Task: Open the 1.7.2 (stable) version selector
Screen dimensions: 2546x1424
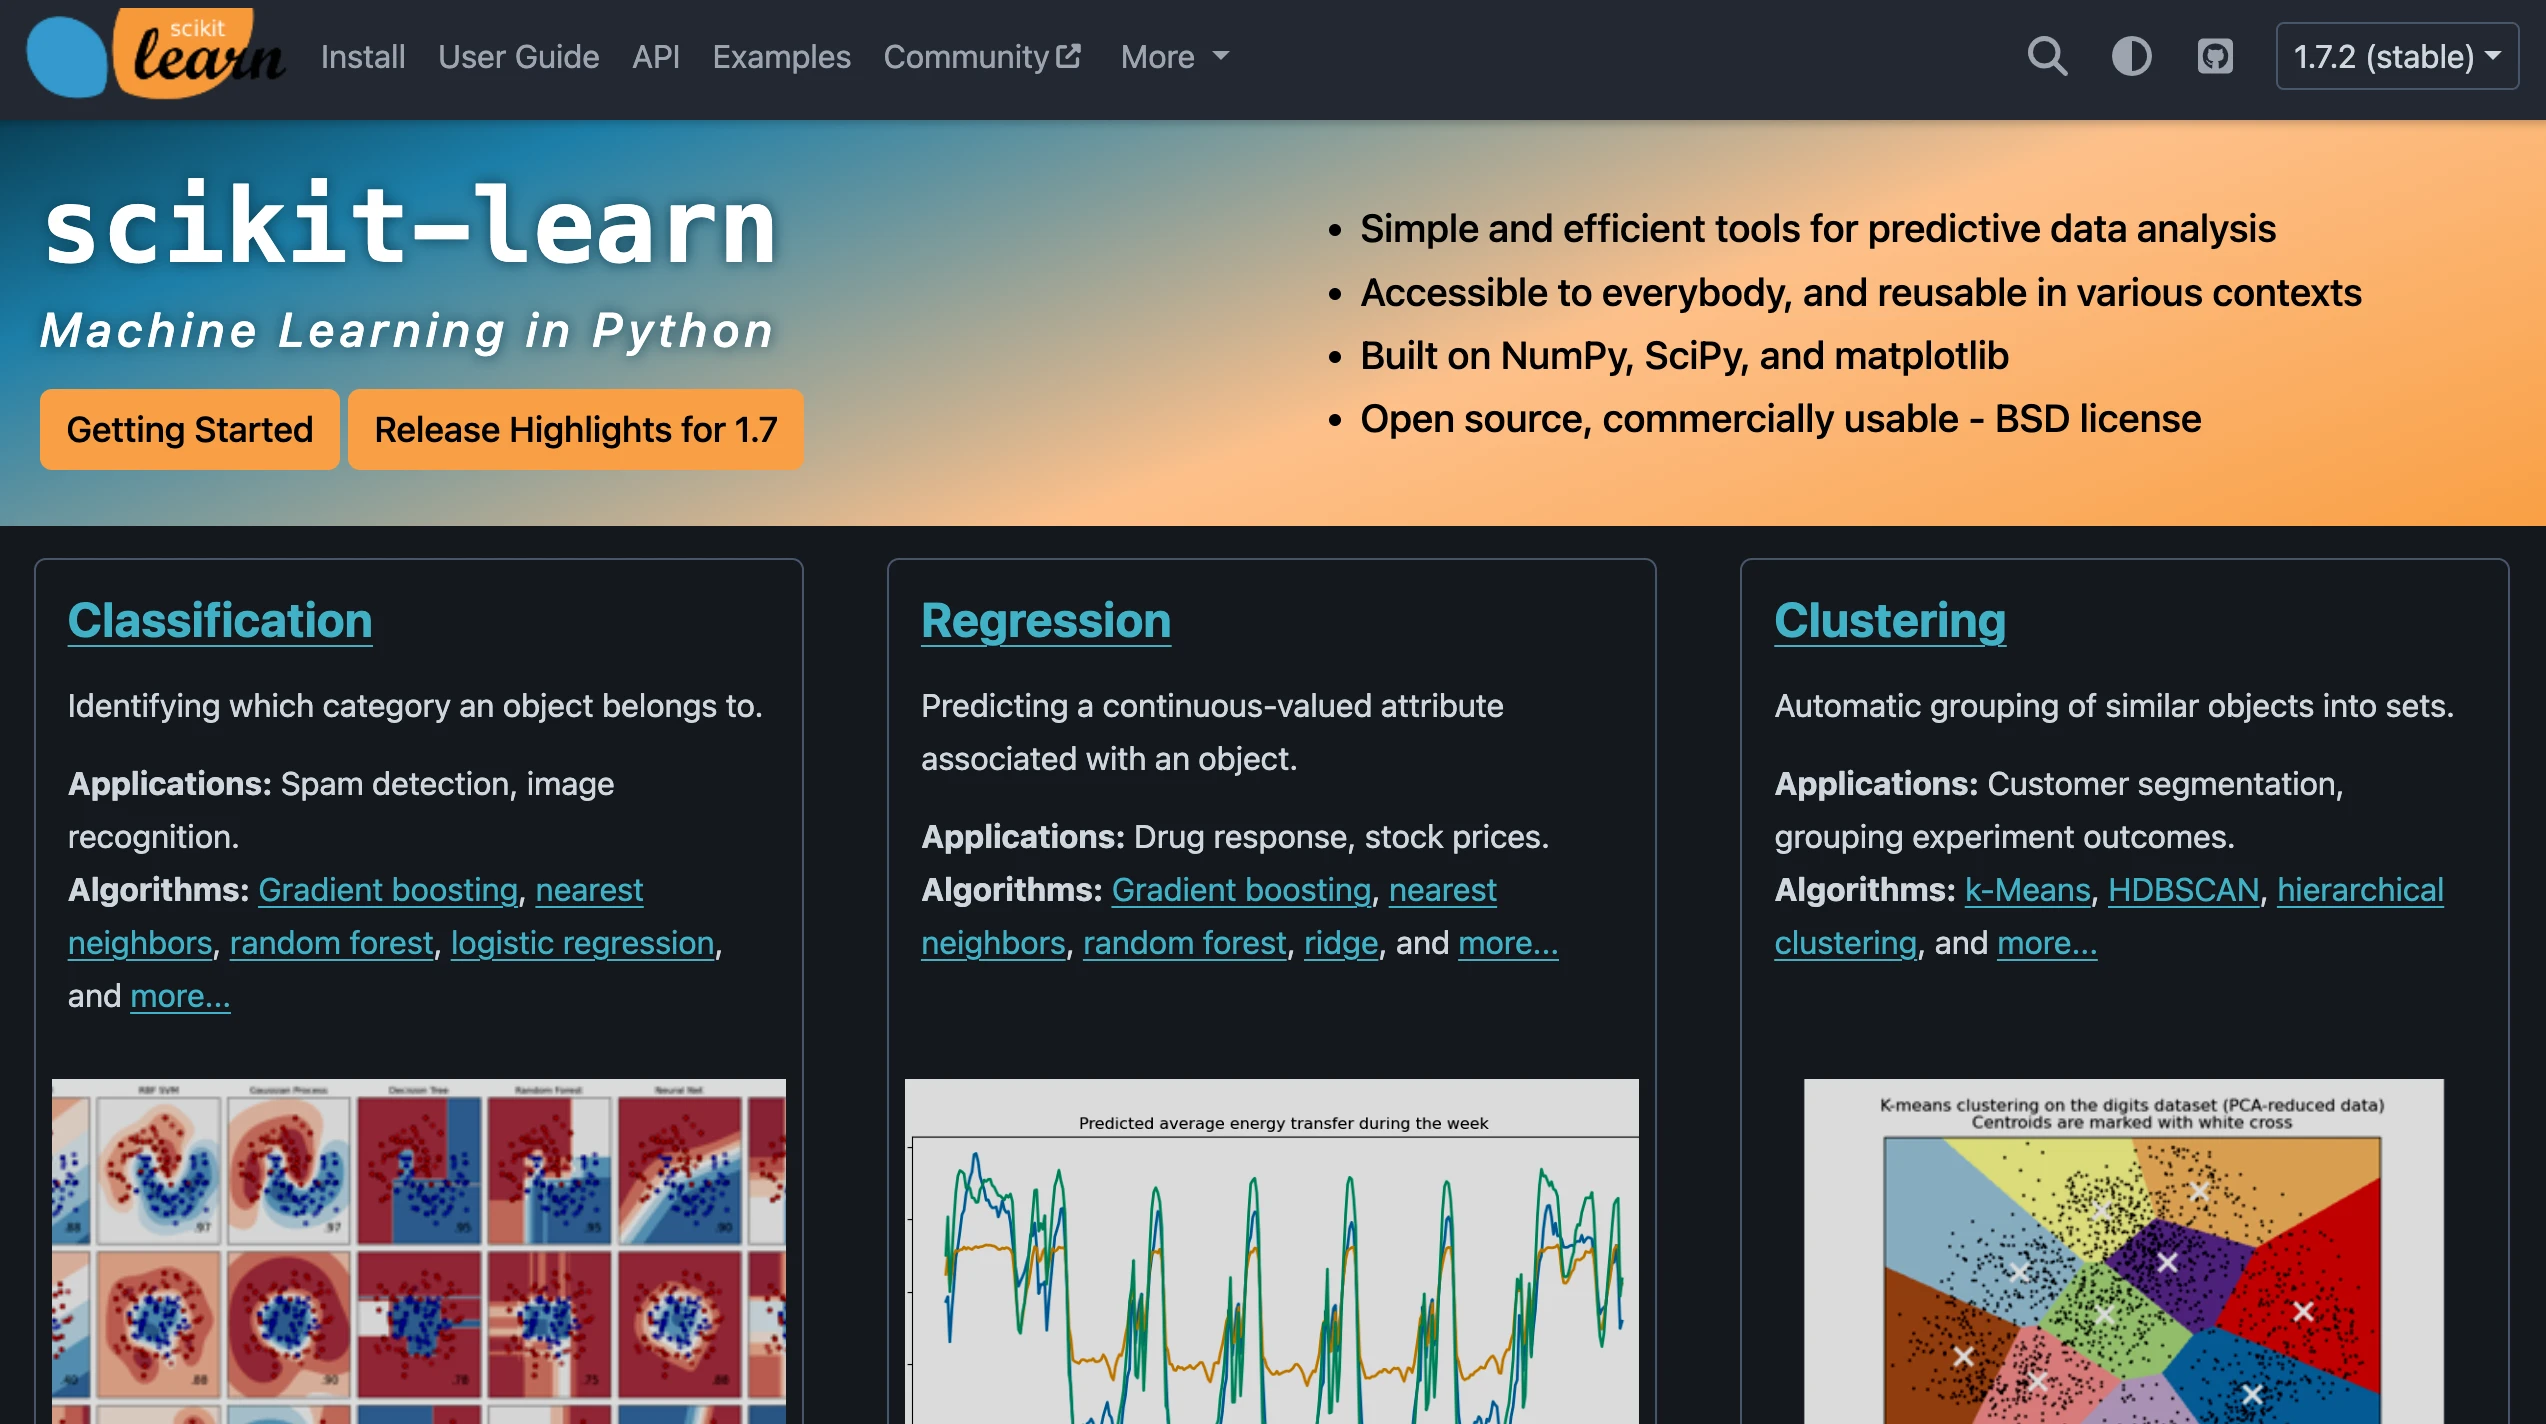Action: point(2396,57)
